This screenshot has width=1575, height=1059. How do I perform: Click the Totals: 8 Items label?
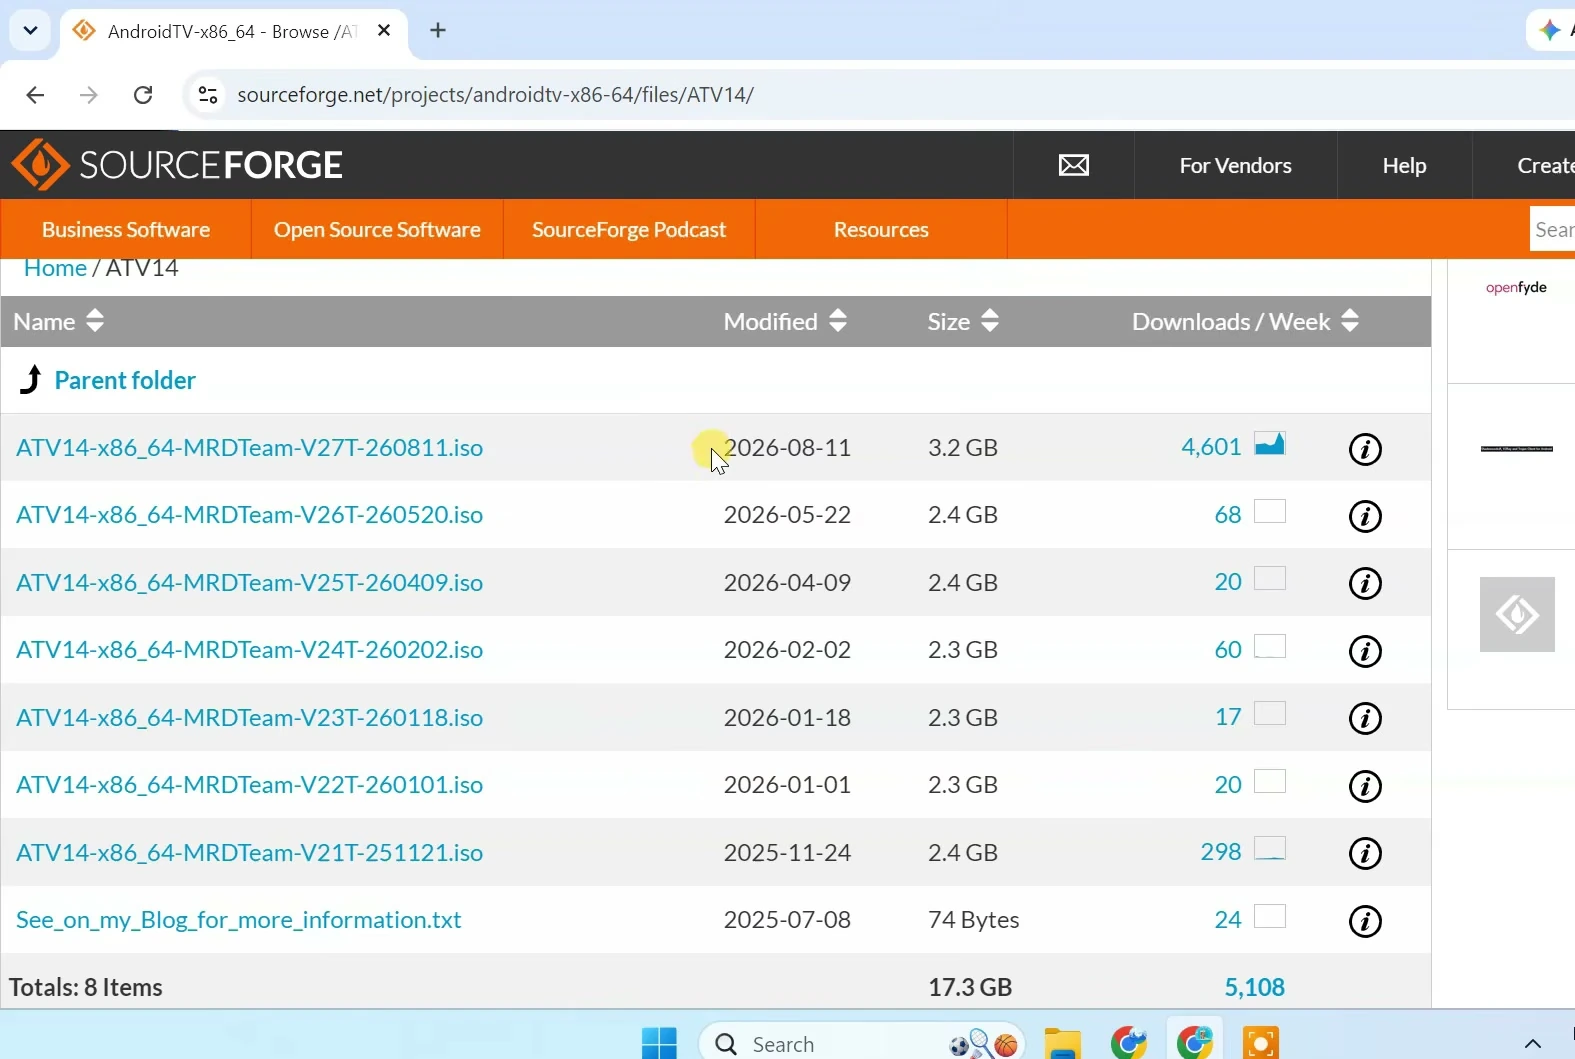(x=86, y=987)
